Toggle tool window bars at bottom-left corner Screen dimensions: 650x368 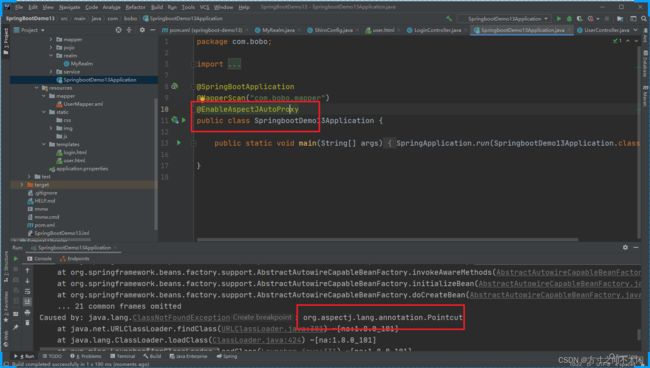pos(5,364)
